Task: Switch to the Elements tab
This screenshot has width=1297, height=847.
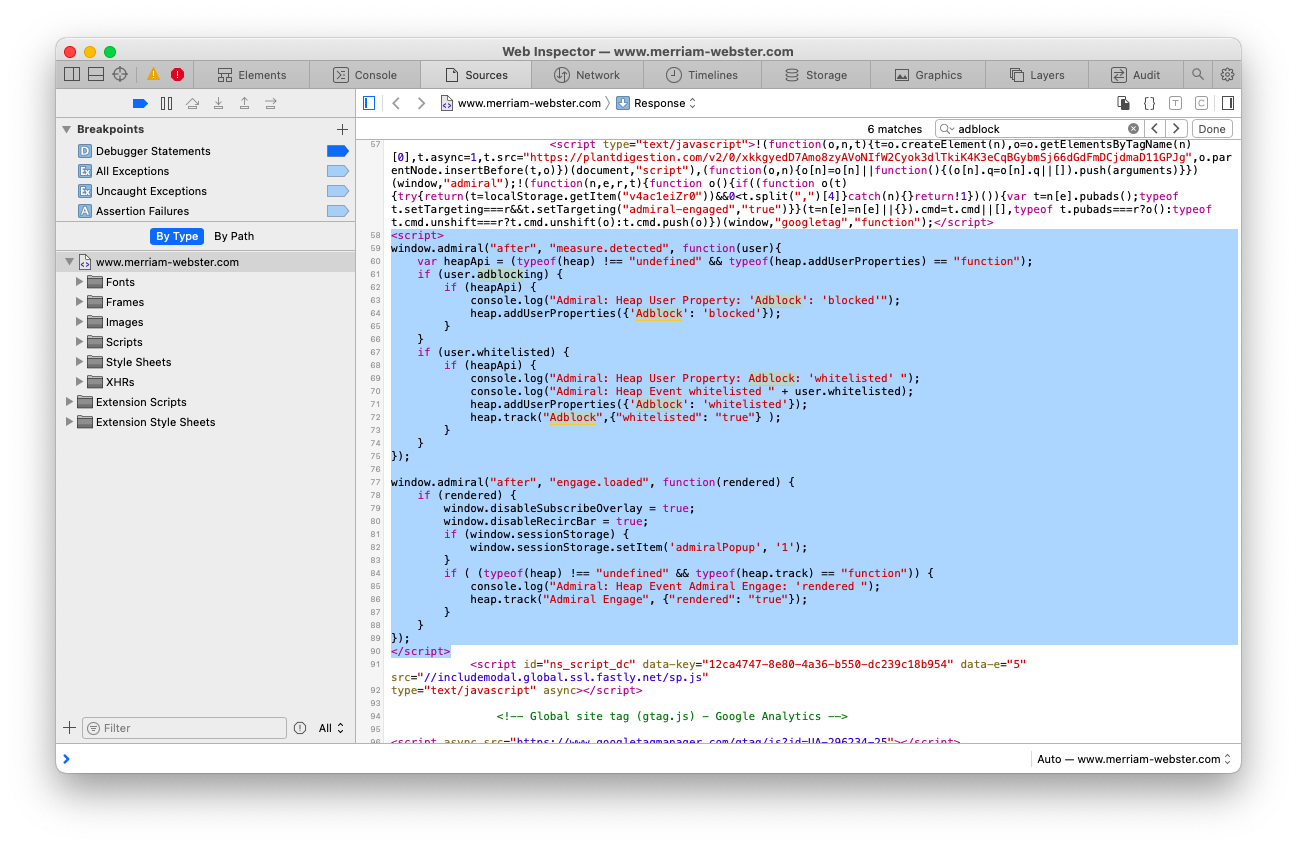Action: (252, 74)
